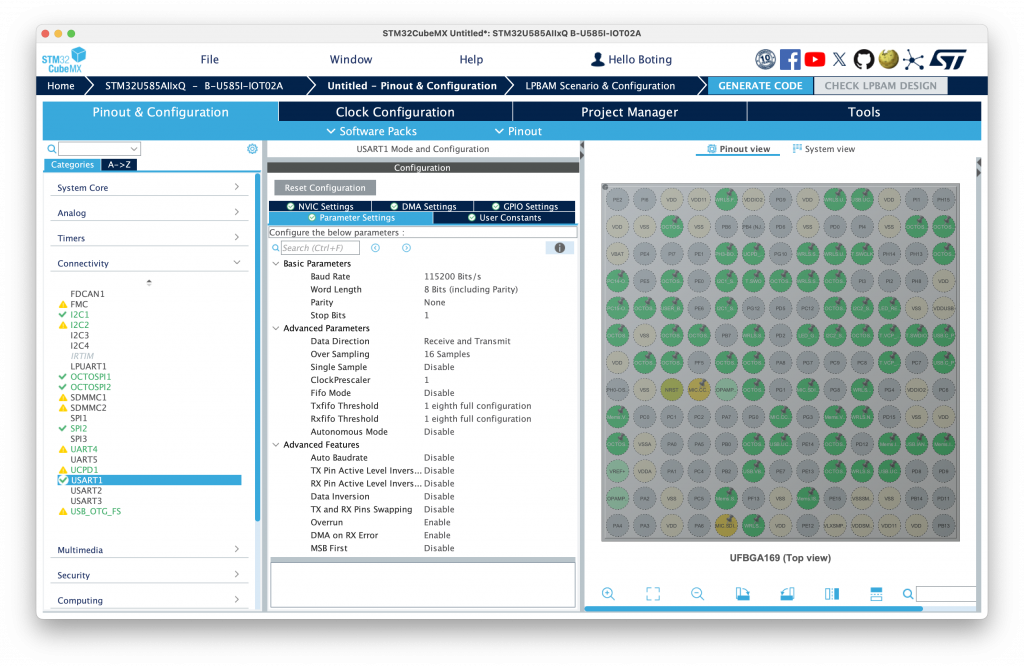Click the ST logo in header
Image resolution: width=1024 pixels, height=667 pixels.
tap(948, 59)
